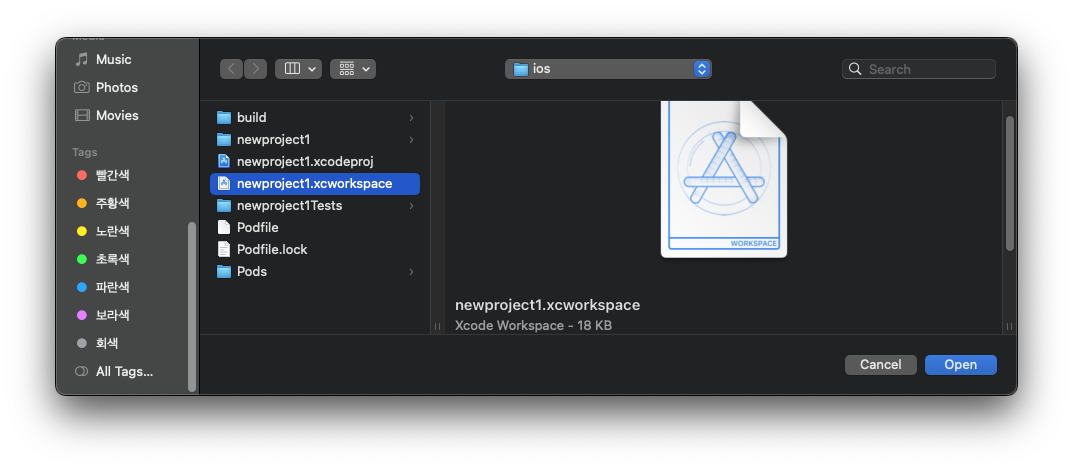This screenshot has height=469, width=1073.
Task: Select the newproject1Tests folder
Action: [315, 205]
